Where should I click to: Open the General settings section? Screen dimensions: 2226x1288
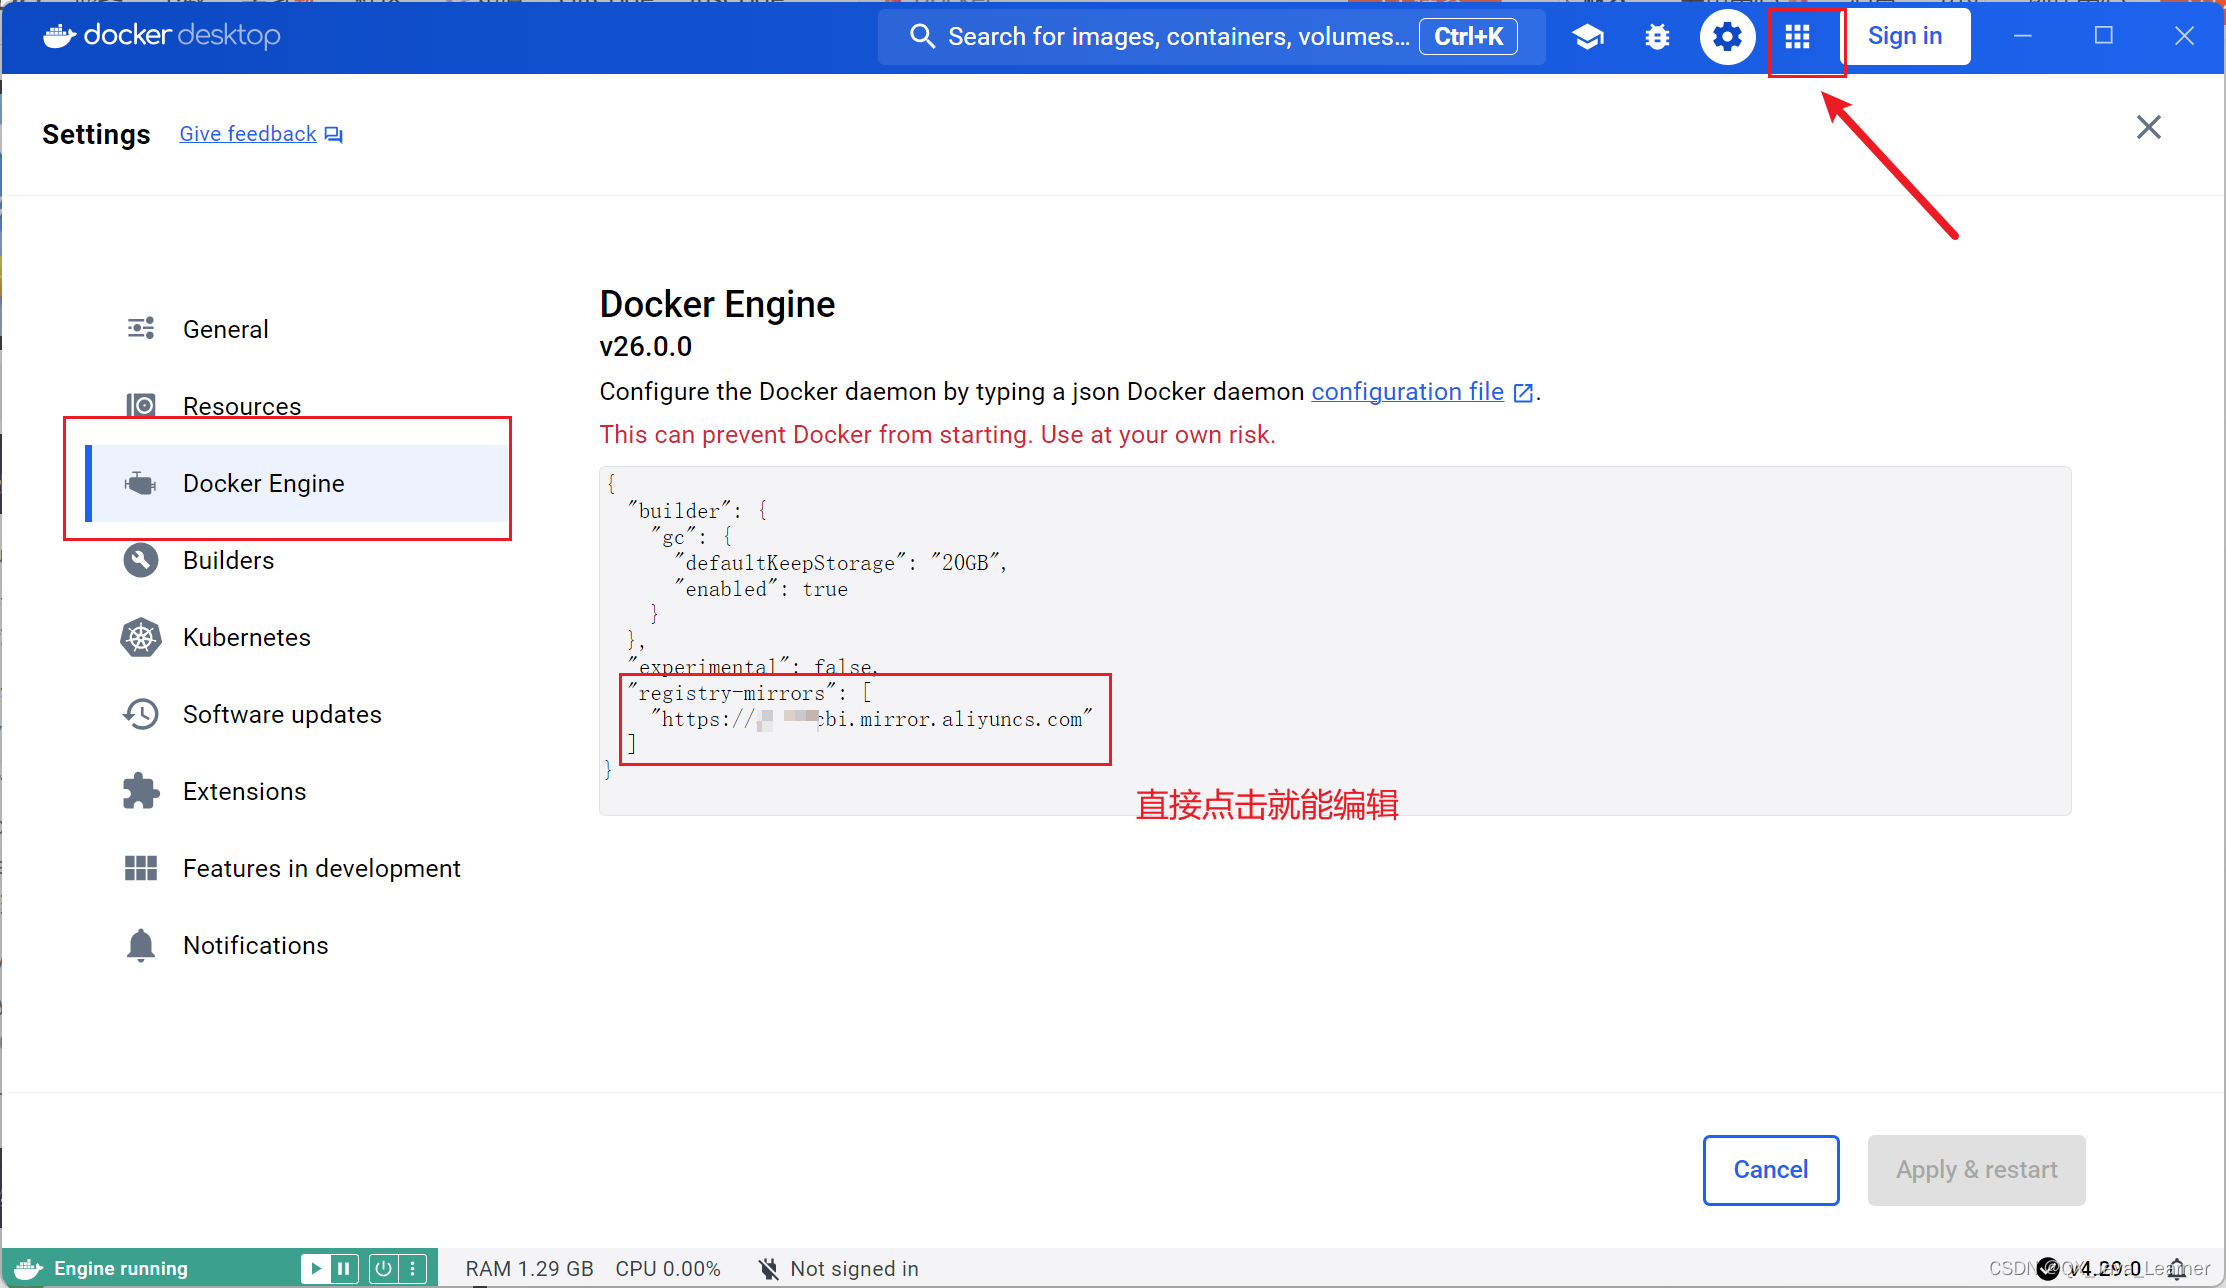tap(225, 328)
